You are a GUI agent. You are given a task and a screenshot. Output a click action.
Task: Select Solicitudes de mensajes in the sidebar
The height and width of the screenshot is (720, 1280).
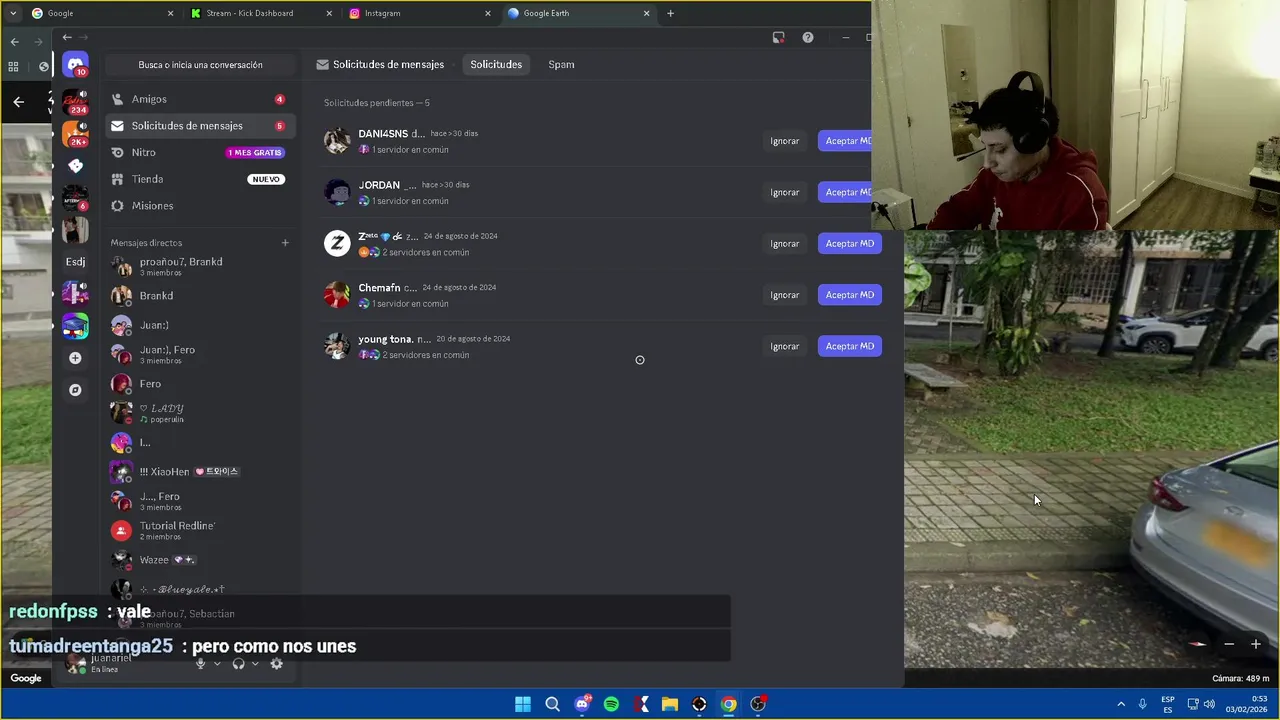point(200,126)
